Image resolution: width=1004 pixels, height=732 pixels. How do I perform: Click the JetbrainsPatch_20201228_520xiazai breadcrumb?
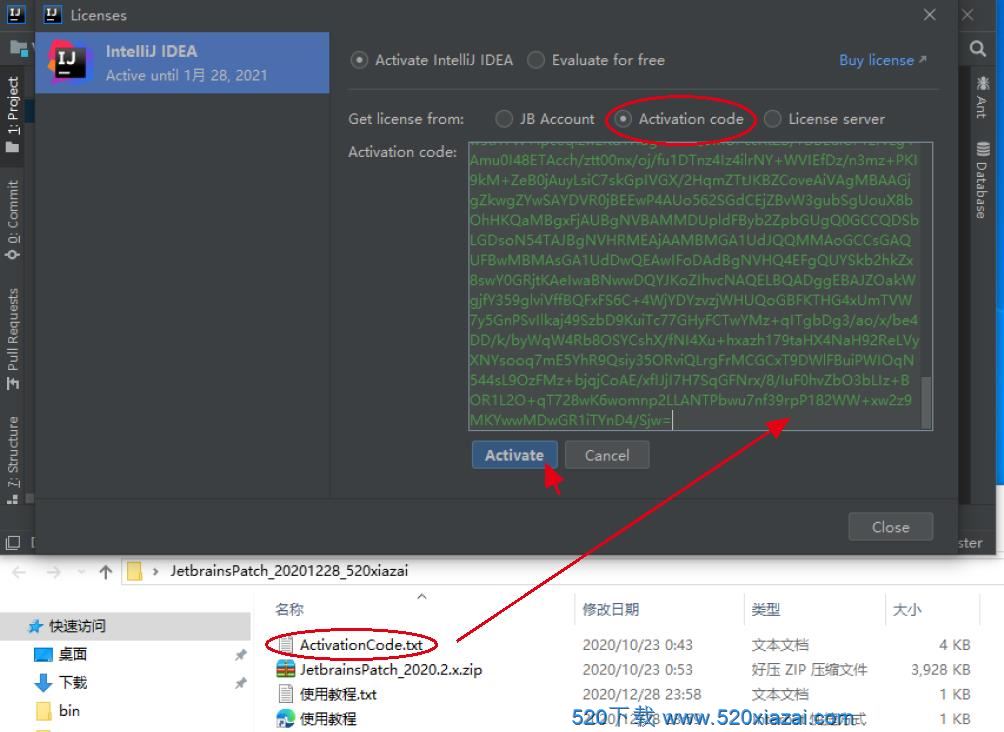pos(289,571)
